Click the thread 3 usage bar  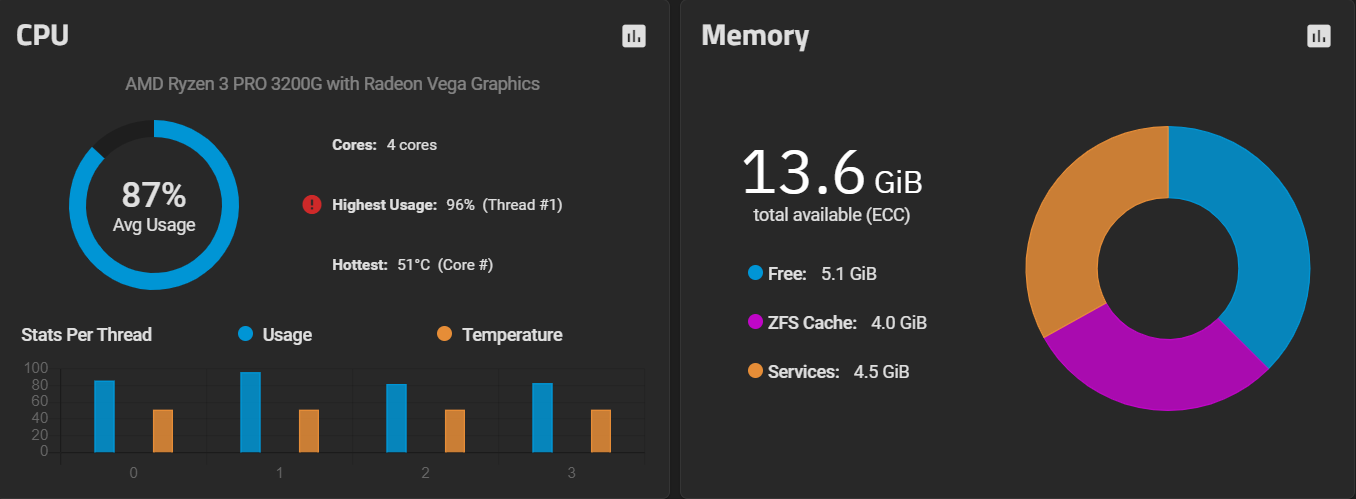coord(542,417)
